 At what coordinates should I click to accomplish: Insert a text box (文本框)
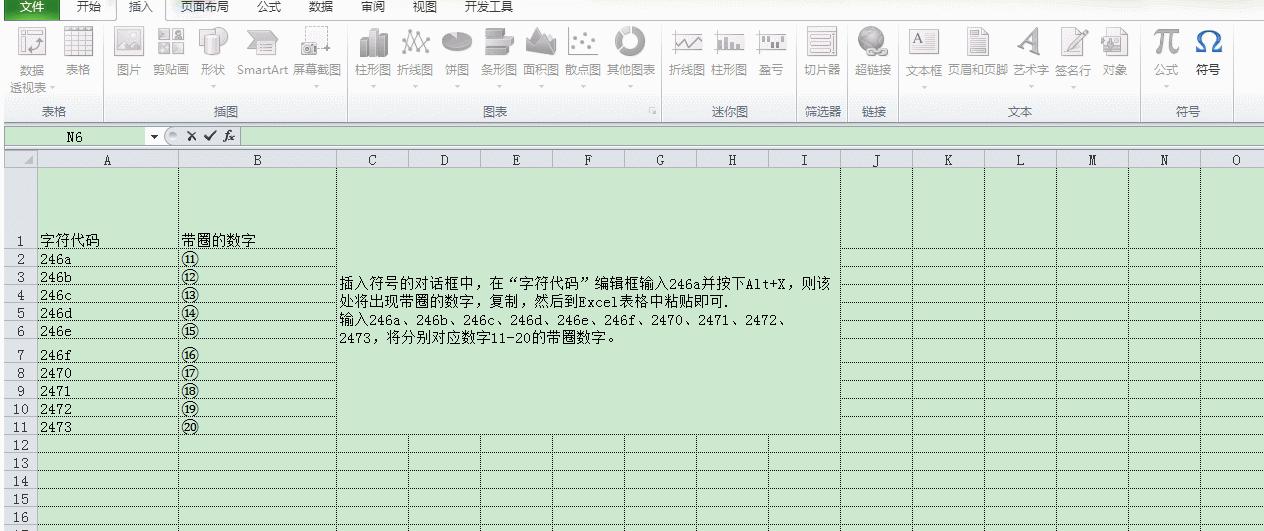coord(924,57)
